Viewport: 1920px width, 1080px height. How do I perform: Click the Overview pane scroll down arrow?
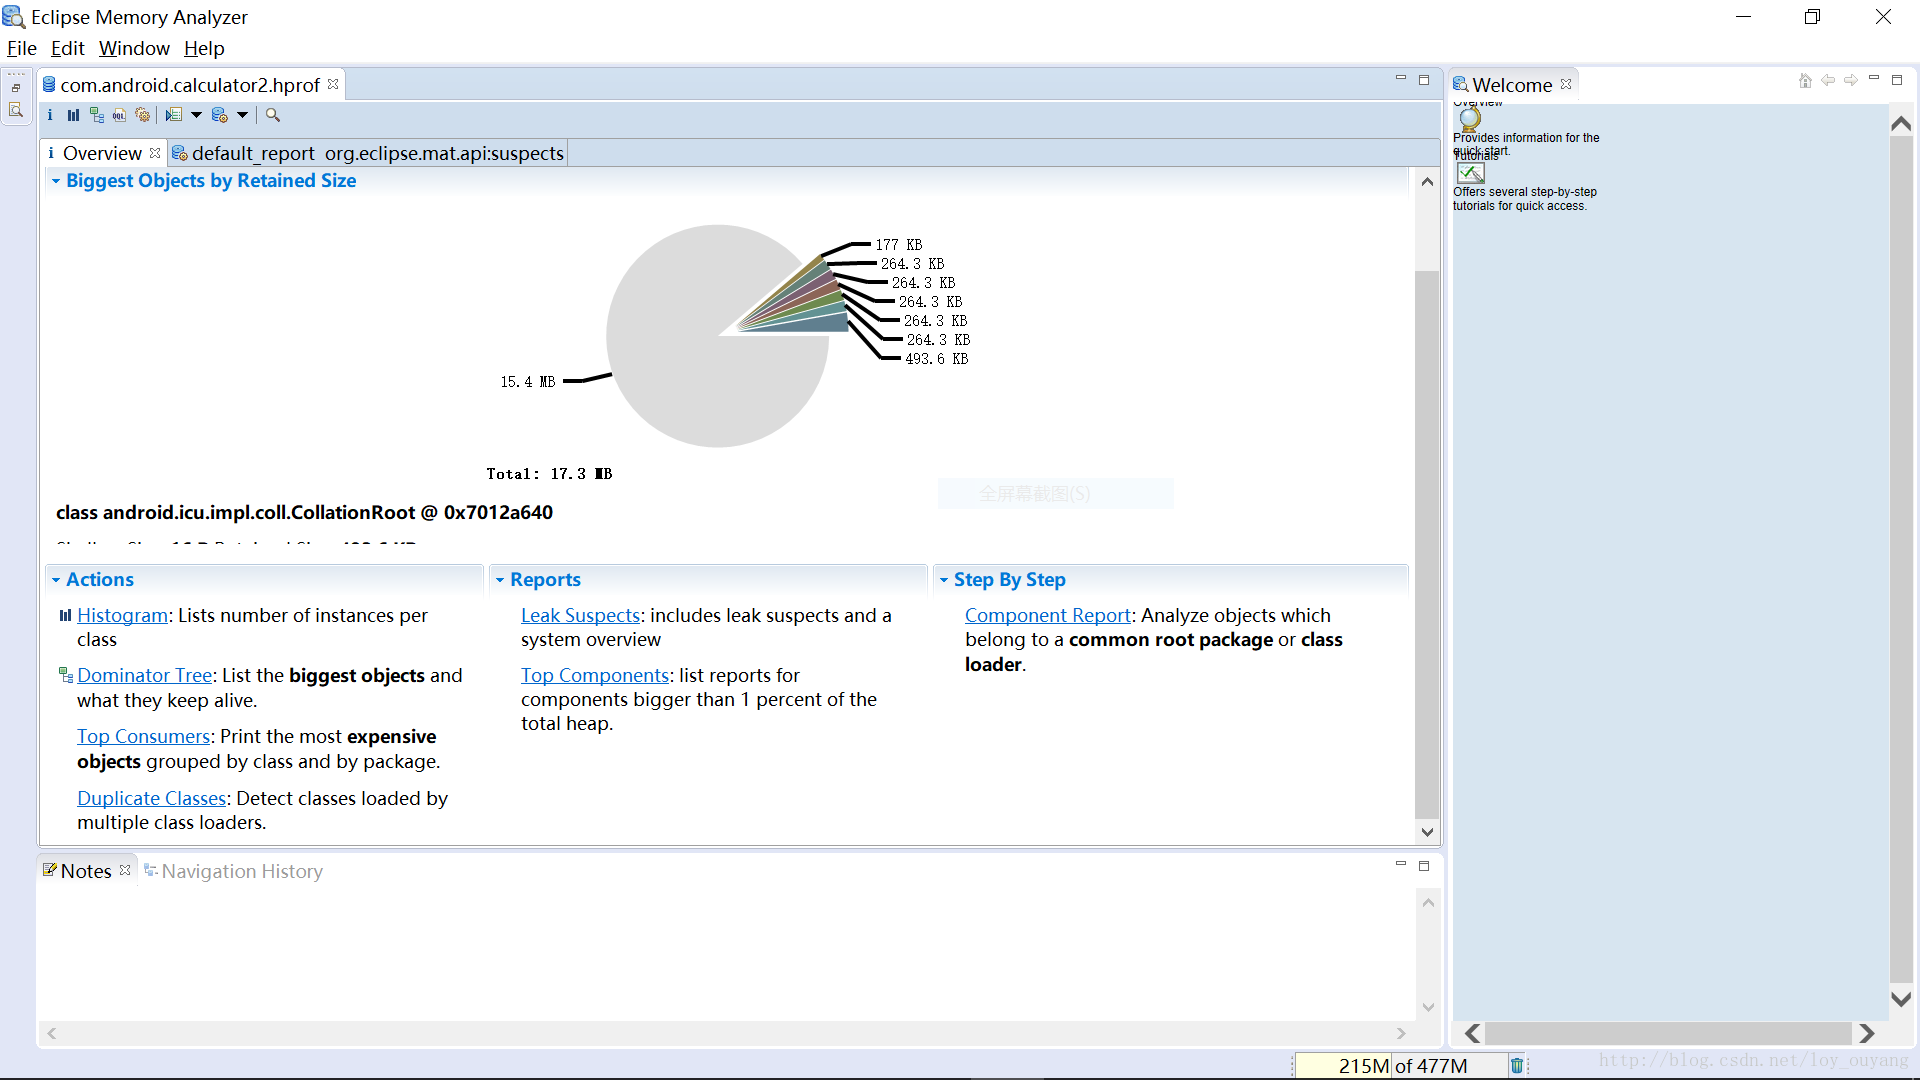[1427, 832]
